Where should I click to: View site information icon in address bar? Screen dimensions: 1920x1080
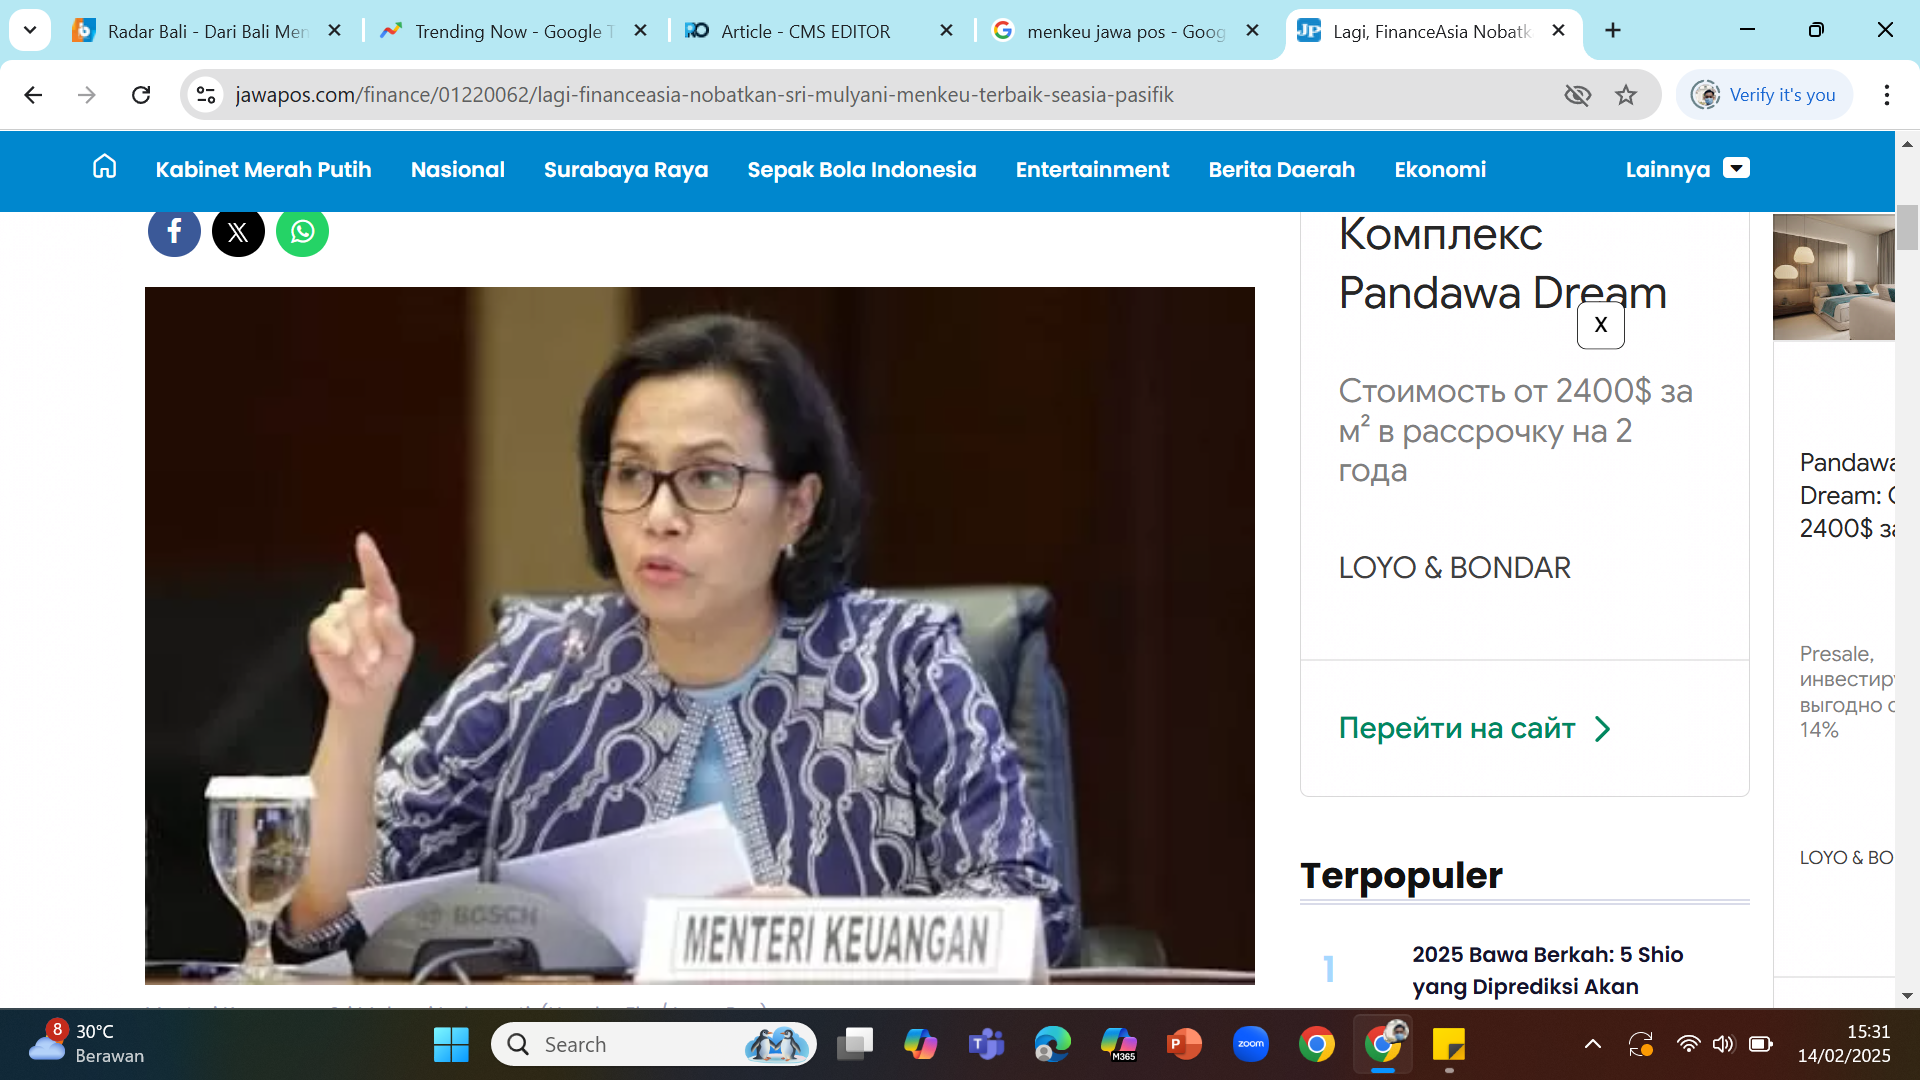click(206, 95)
